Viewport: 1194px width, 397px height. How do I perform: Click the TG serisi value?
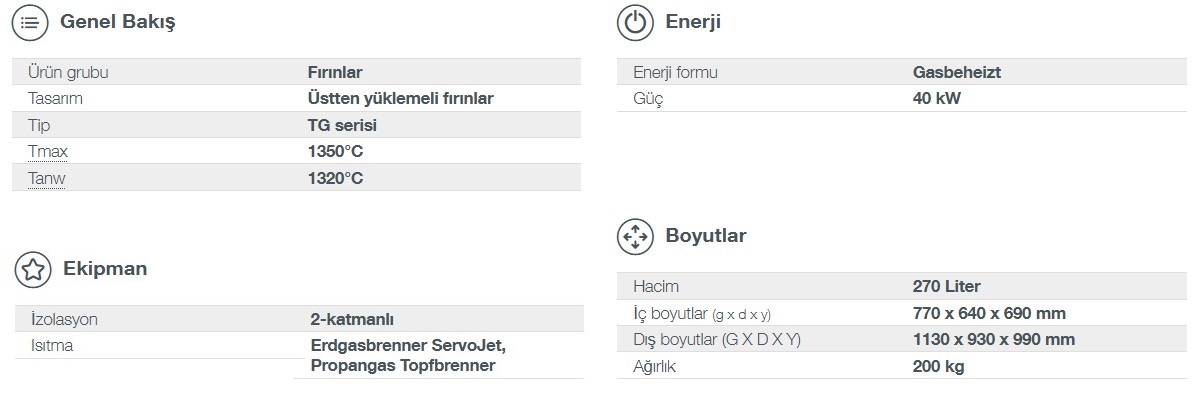[342, 125]
